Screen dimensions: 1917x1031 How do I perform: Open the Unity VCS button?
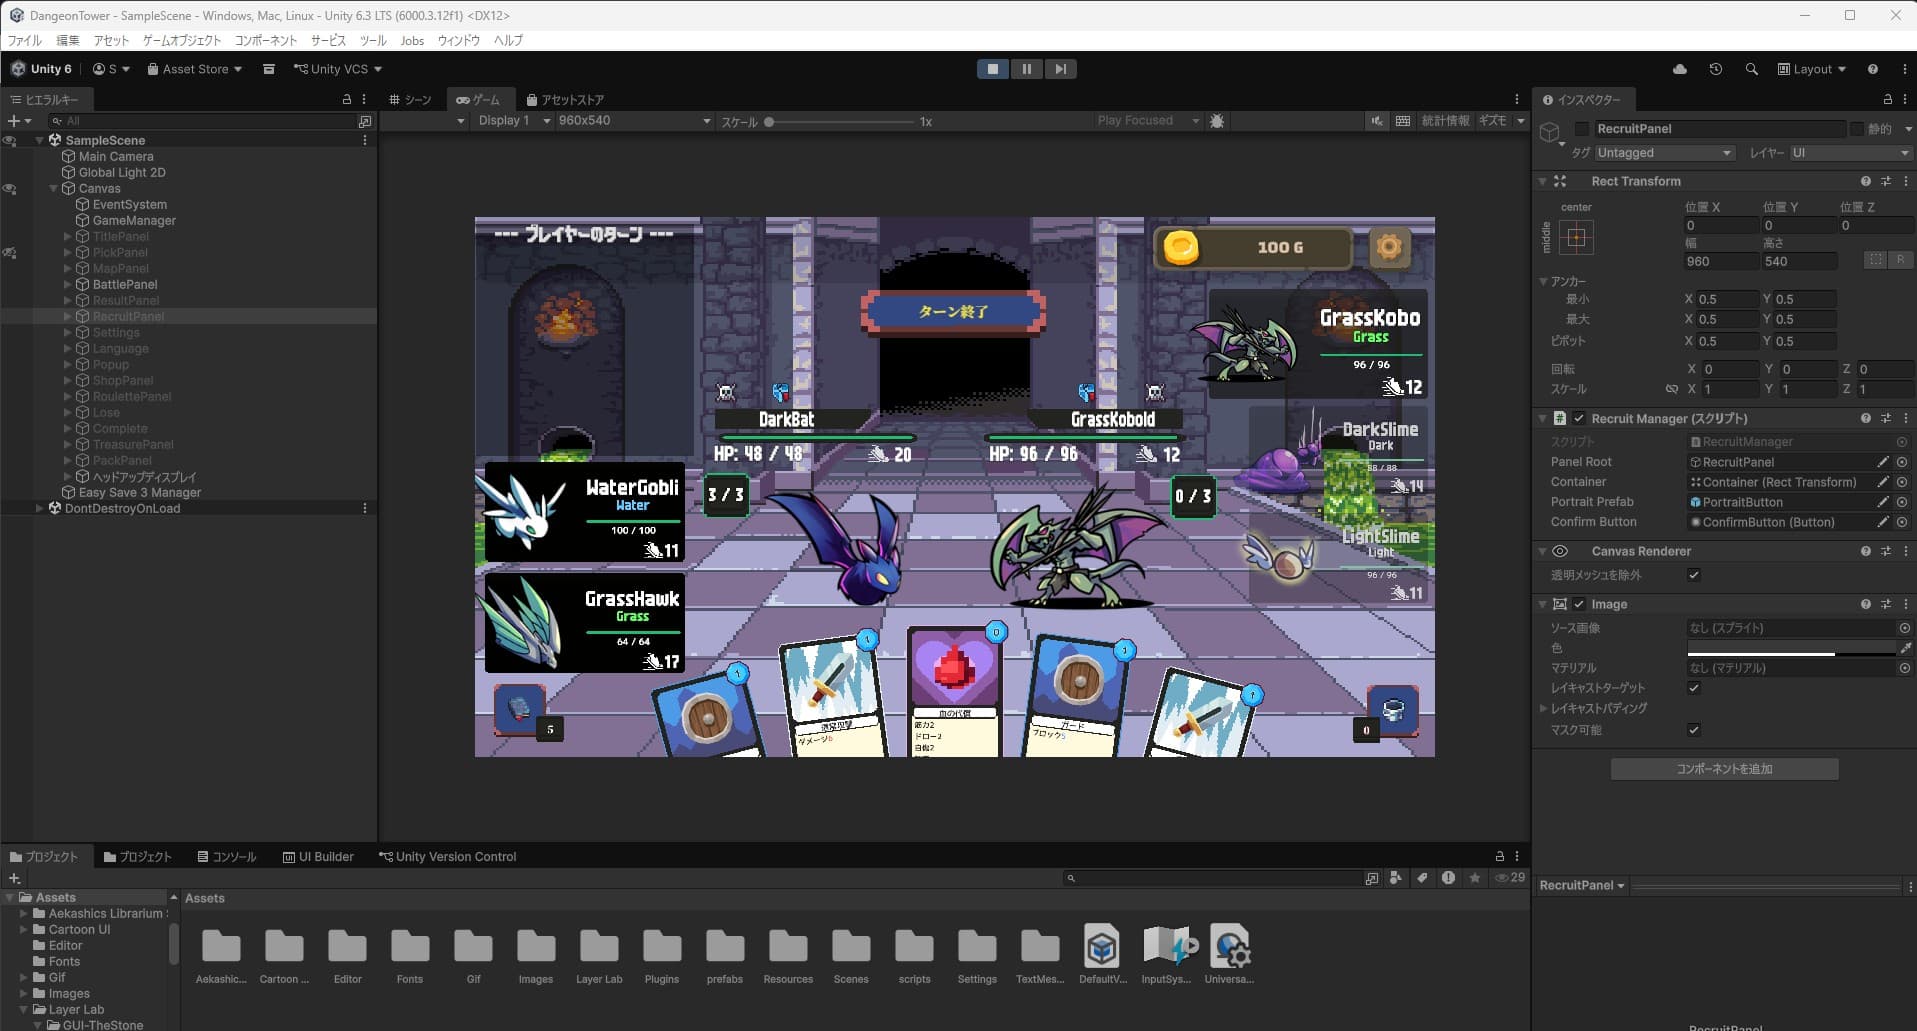(x=338, y=69)
